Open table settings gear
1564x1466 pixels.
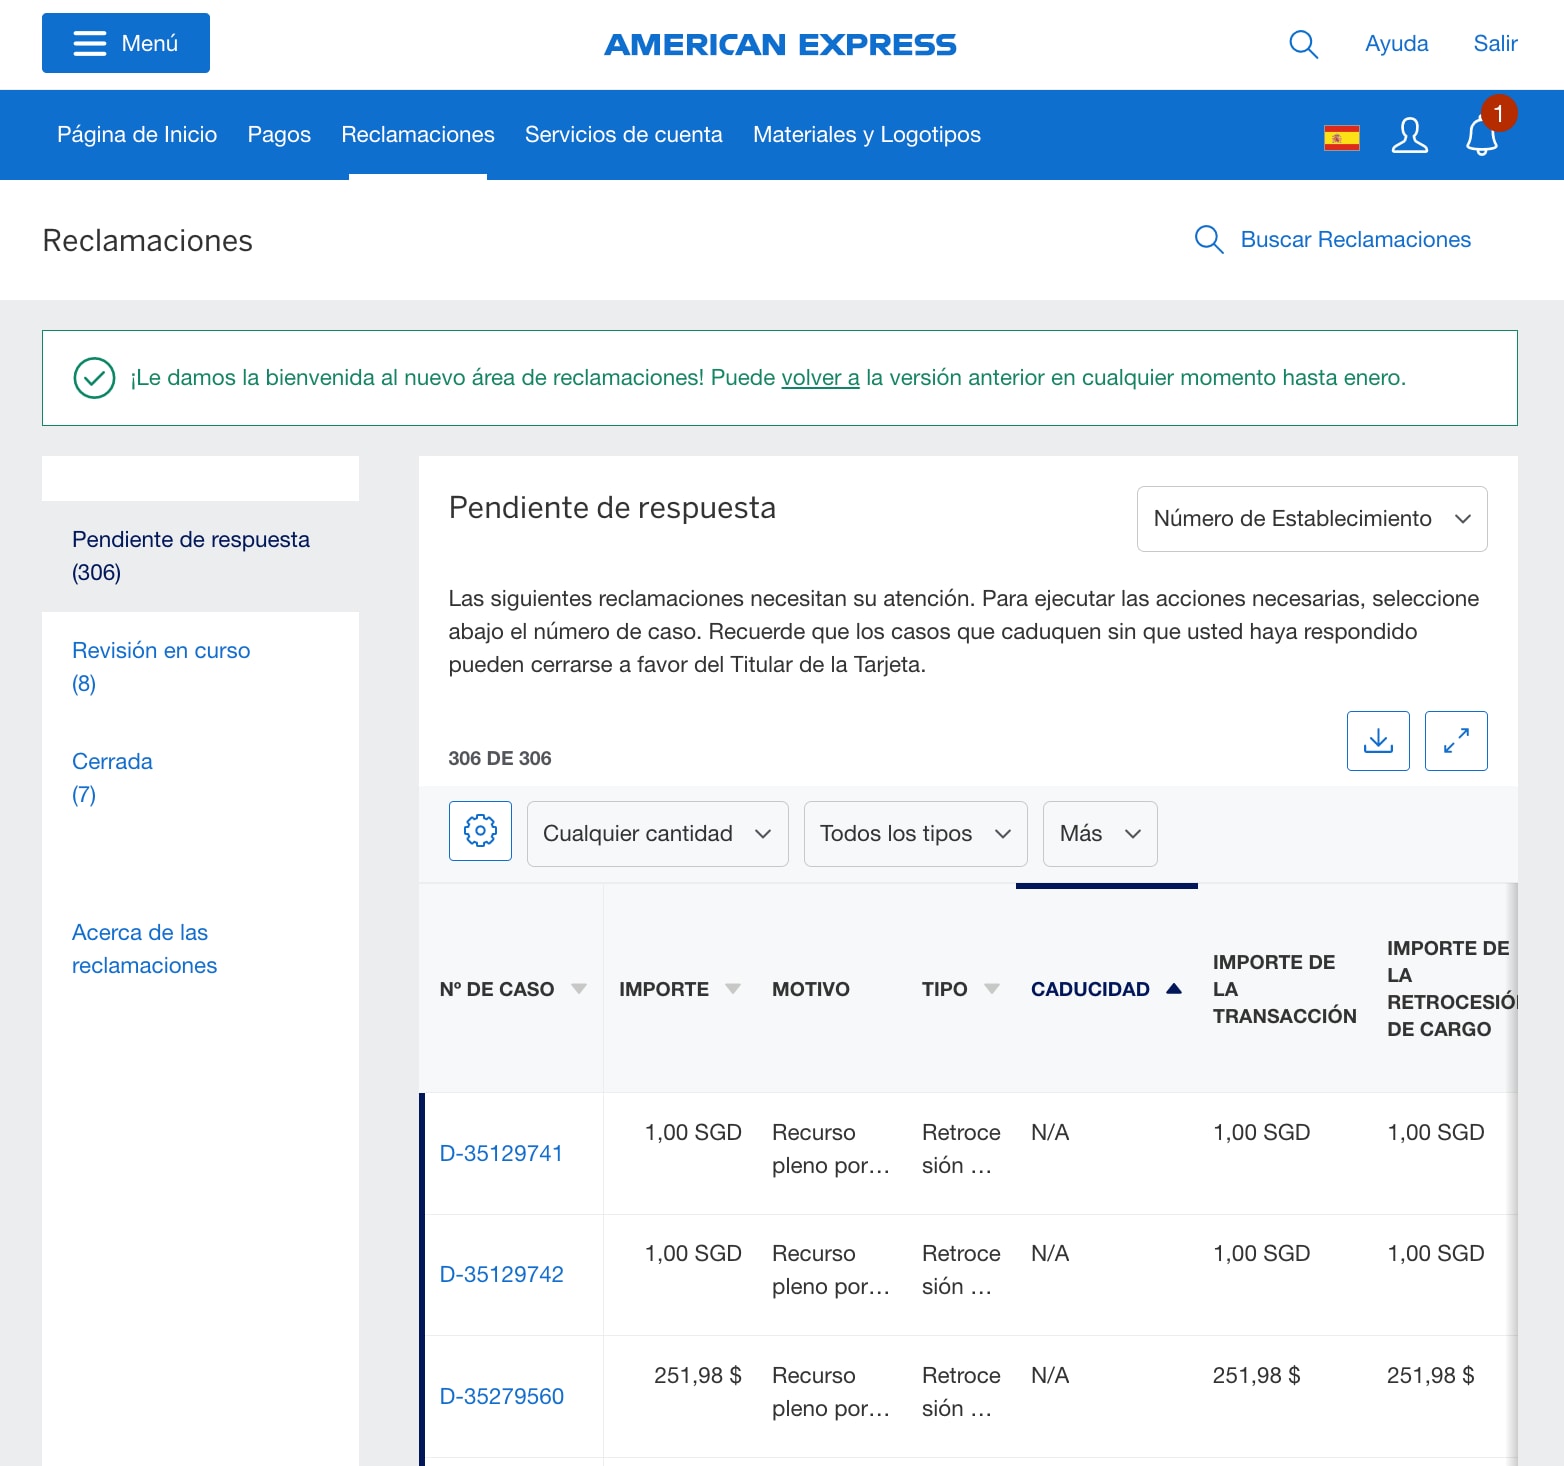[480, 831]
